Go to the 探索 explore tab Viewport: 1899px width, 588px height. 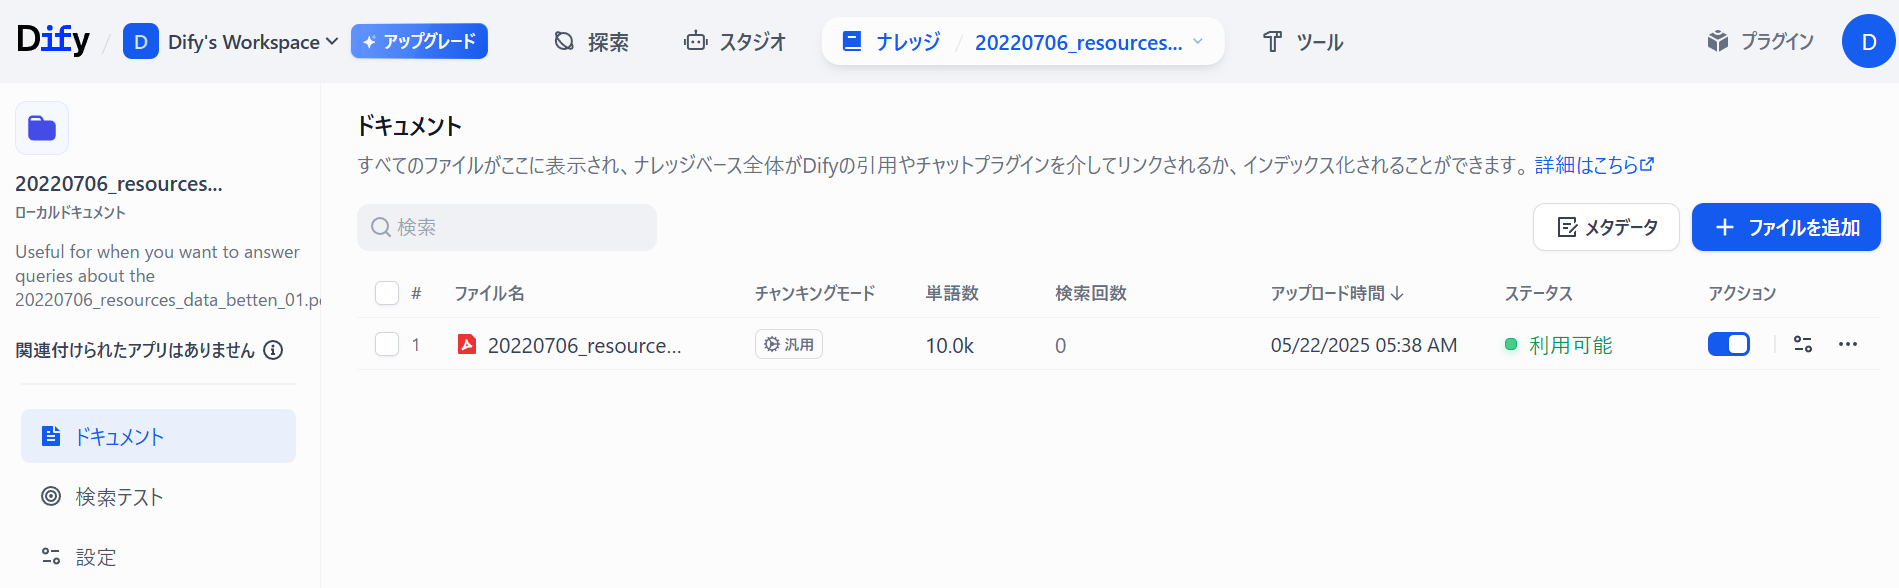click(x=592, y=42)
